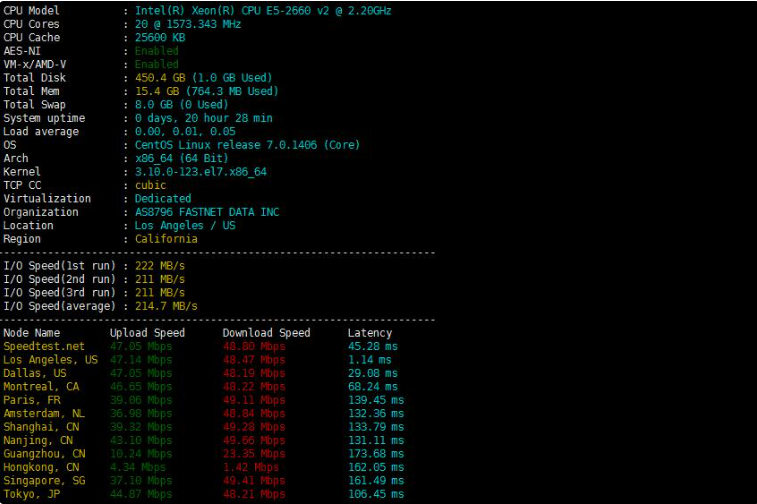Viewport: 757px width, 504px height.
Task: Click the Region California value
Action: (x=166, y=239)
